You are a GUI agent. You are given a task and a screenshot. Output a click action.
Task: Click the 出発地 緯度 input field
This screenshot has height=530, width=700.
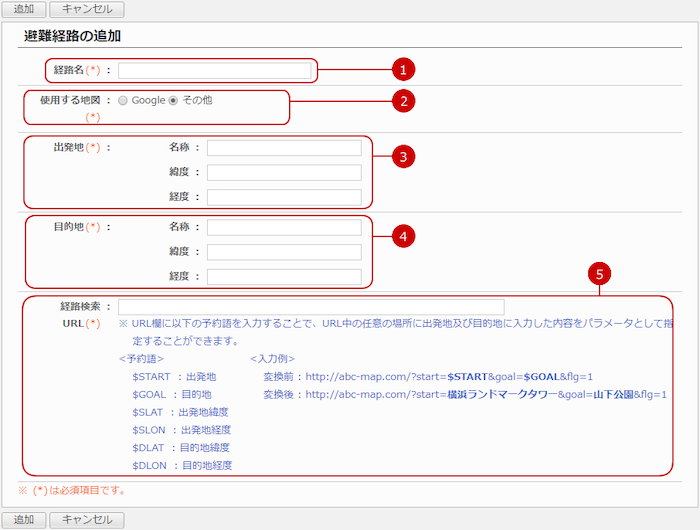[284, 173]
